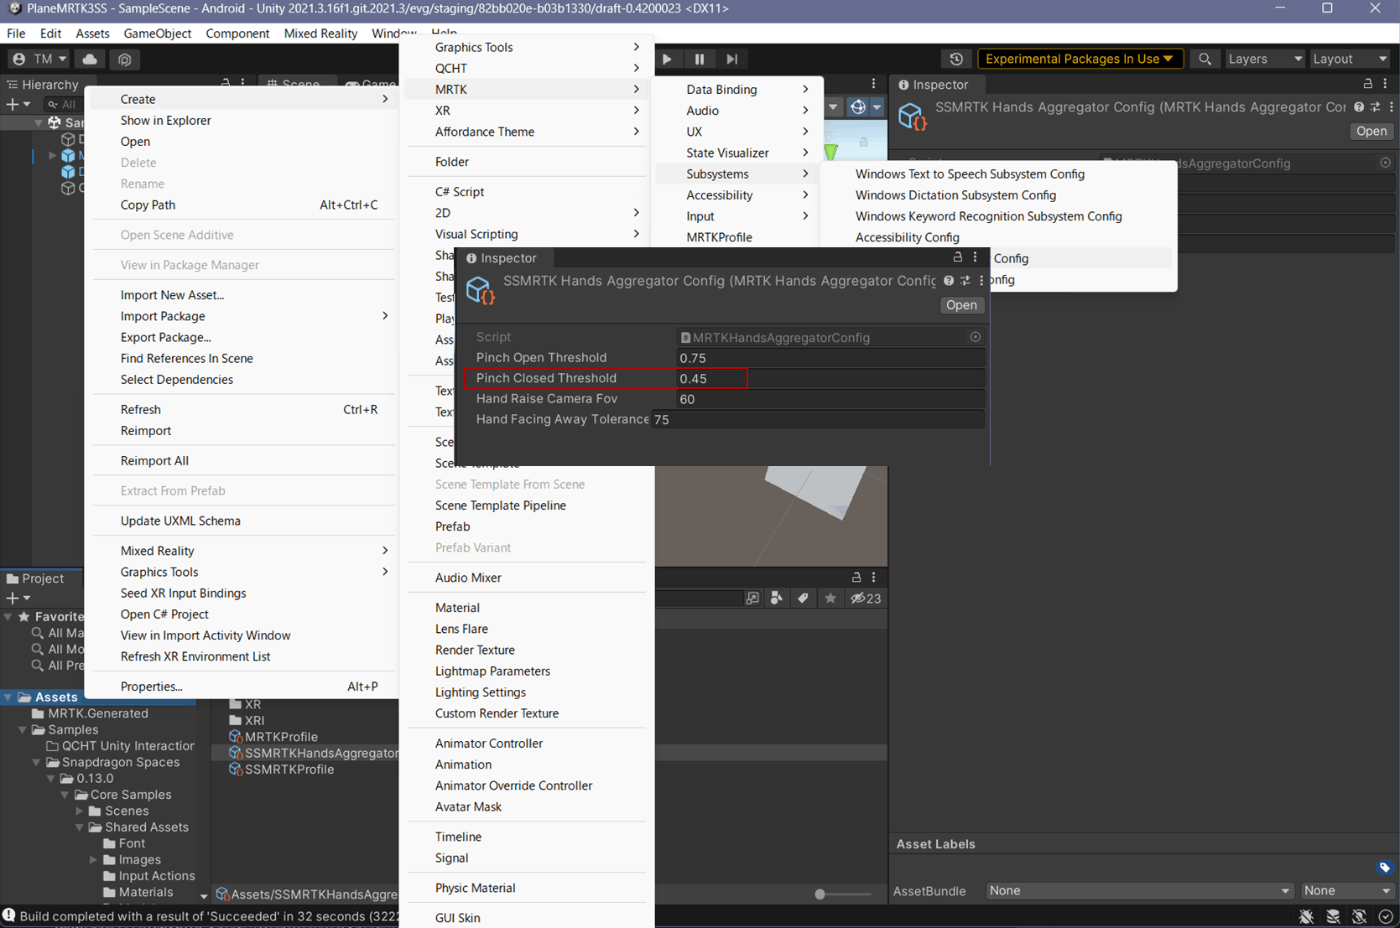
Task: Open the AssetBundle None dropdown
Action: point(1139,891)
